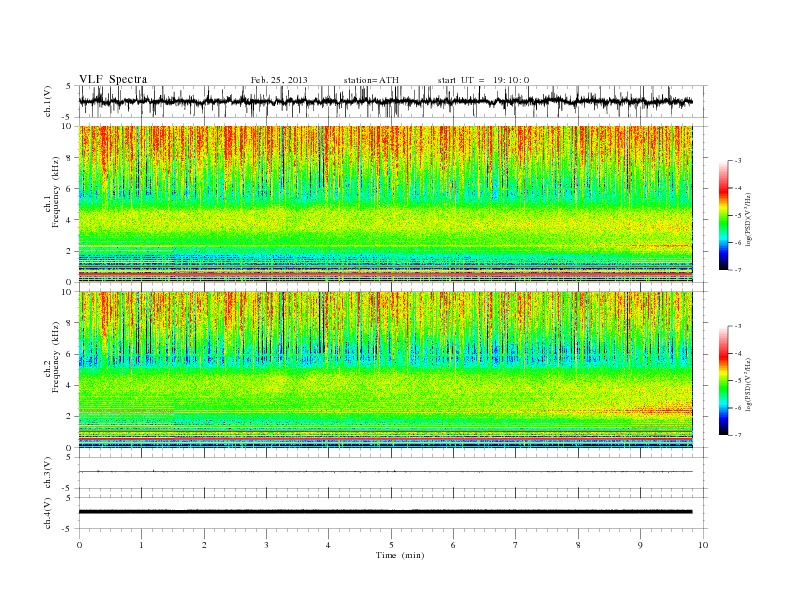Click the '10' minute tick label on time axis
The width and height of the screenshot is (792, 612).
[703, 545]
